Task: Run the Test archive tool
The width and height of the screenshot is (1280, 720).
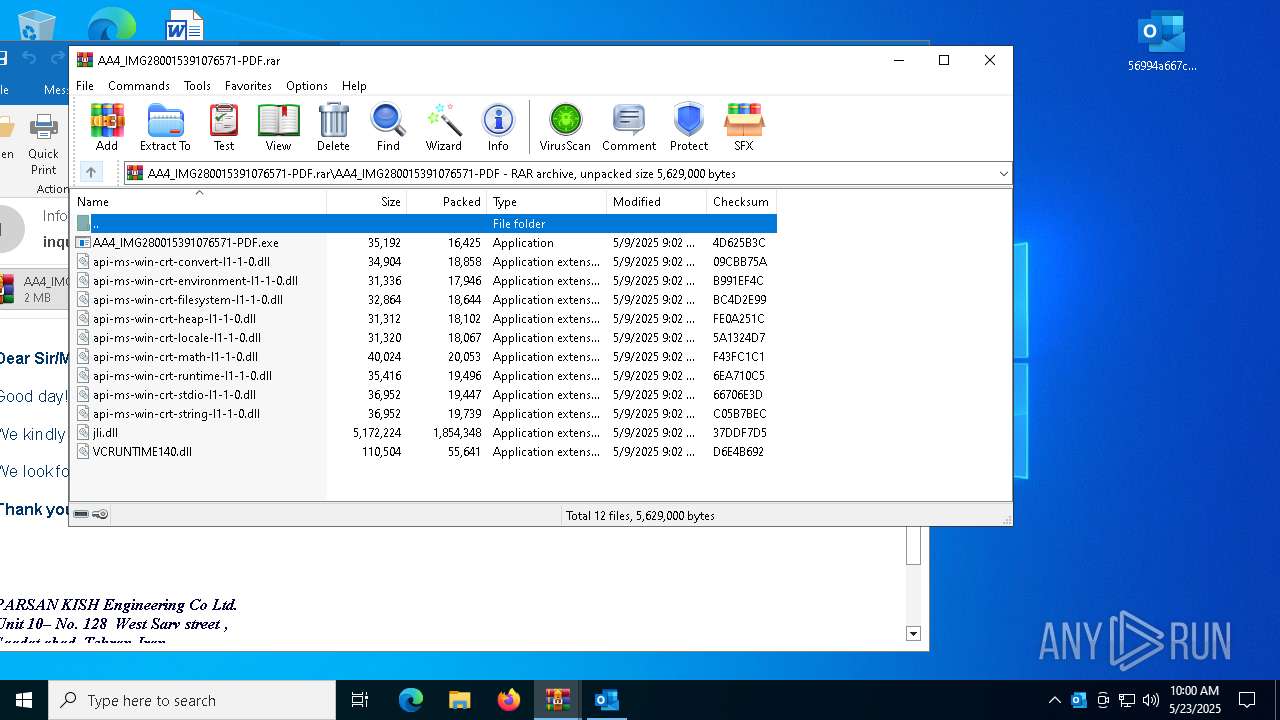Action: tap(224, 127)
